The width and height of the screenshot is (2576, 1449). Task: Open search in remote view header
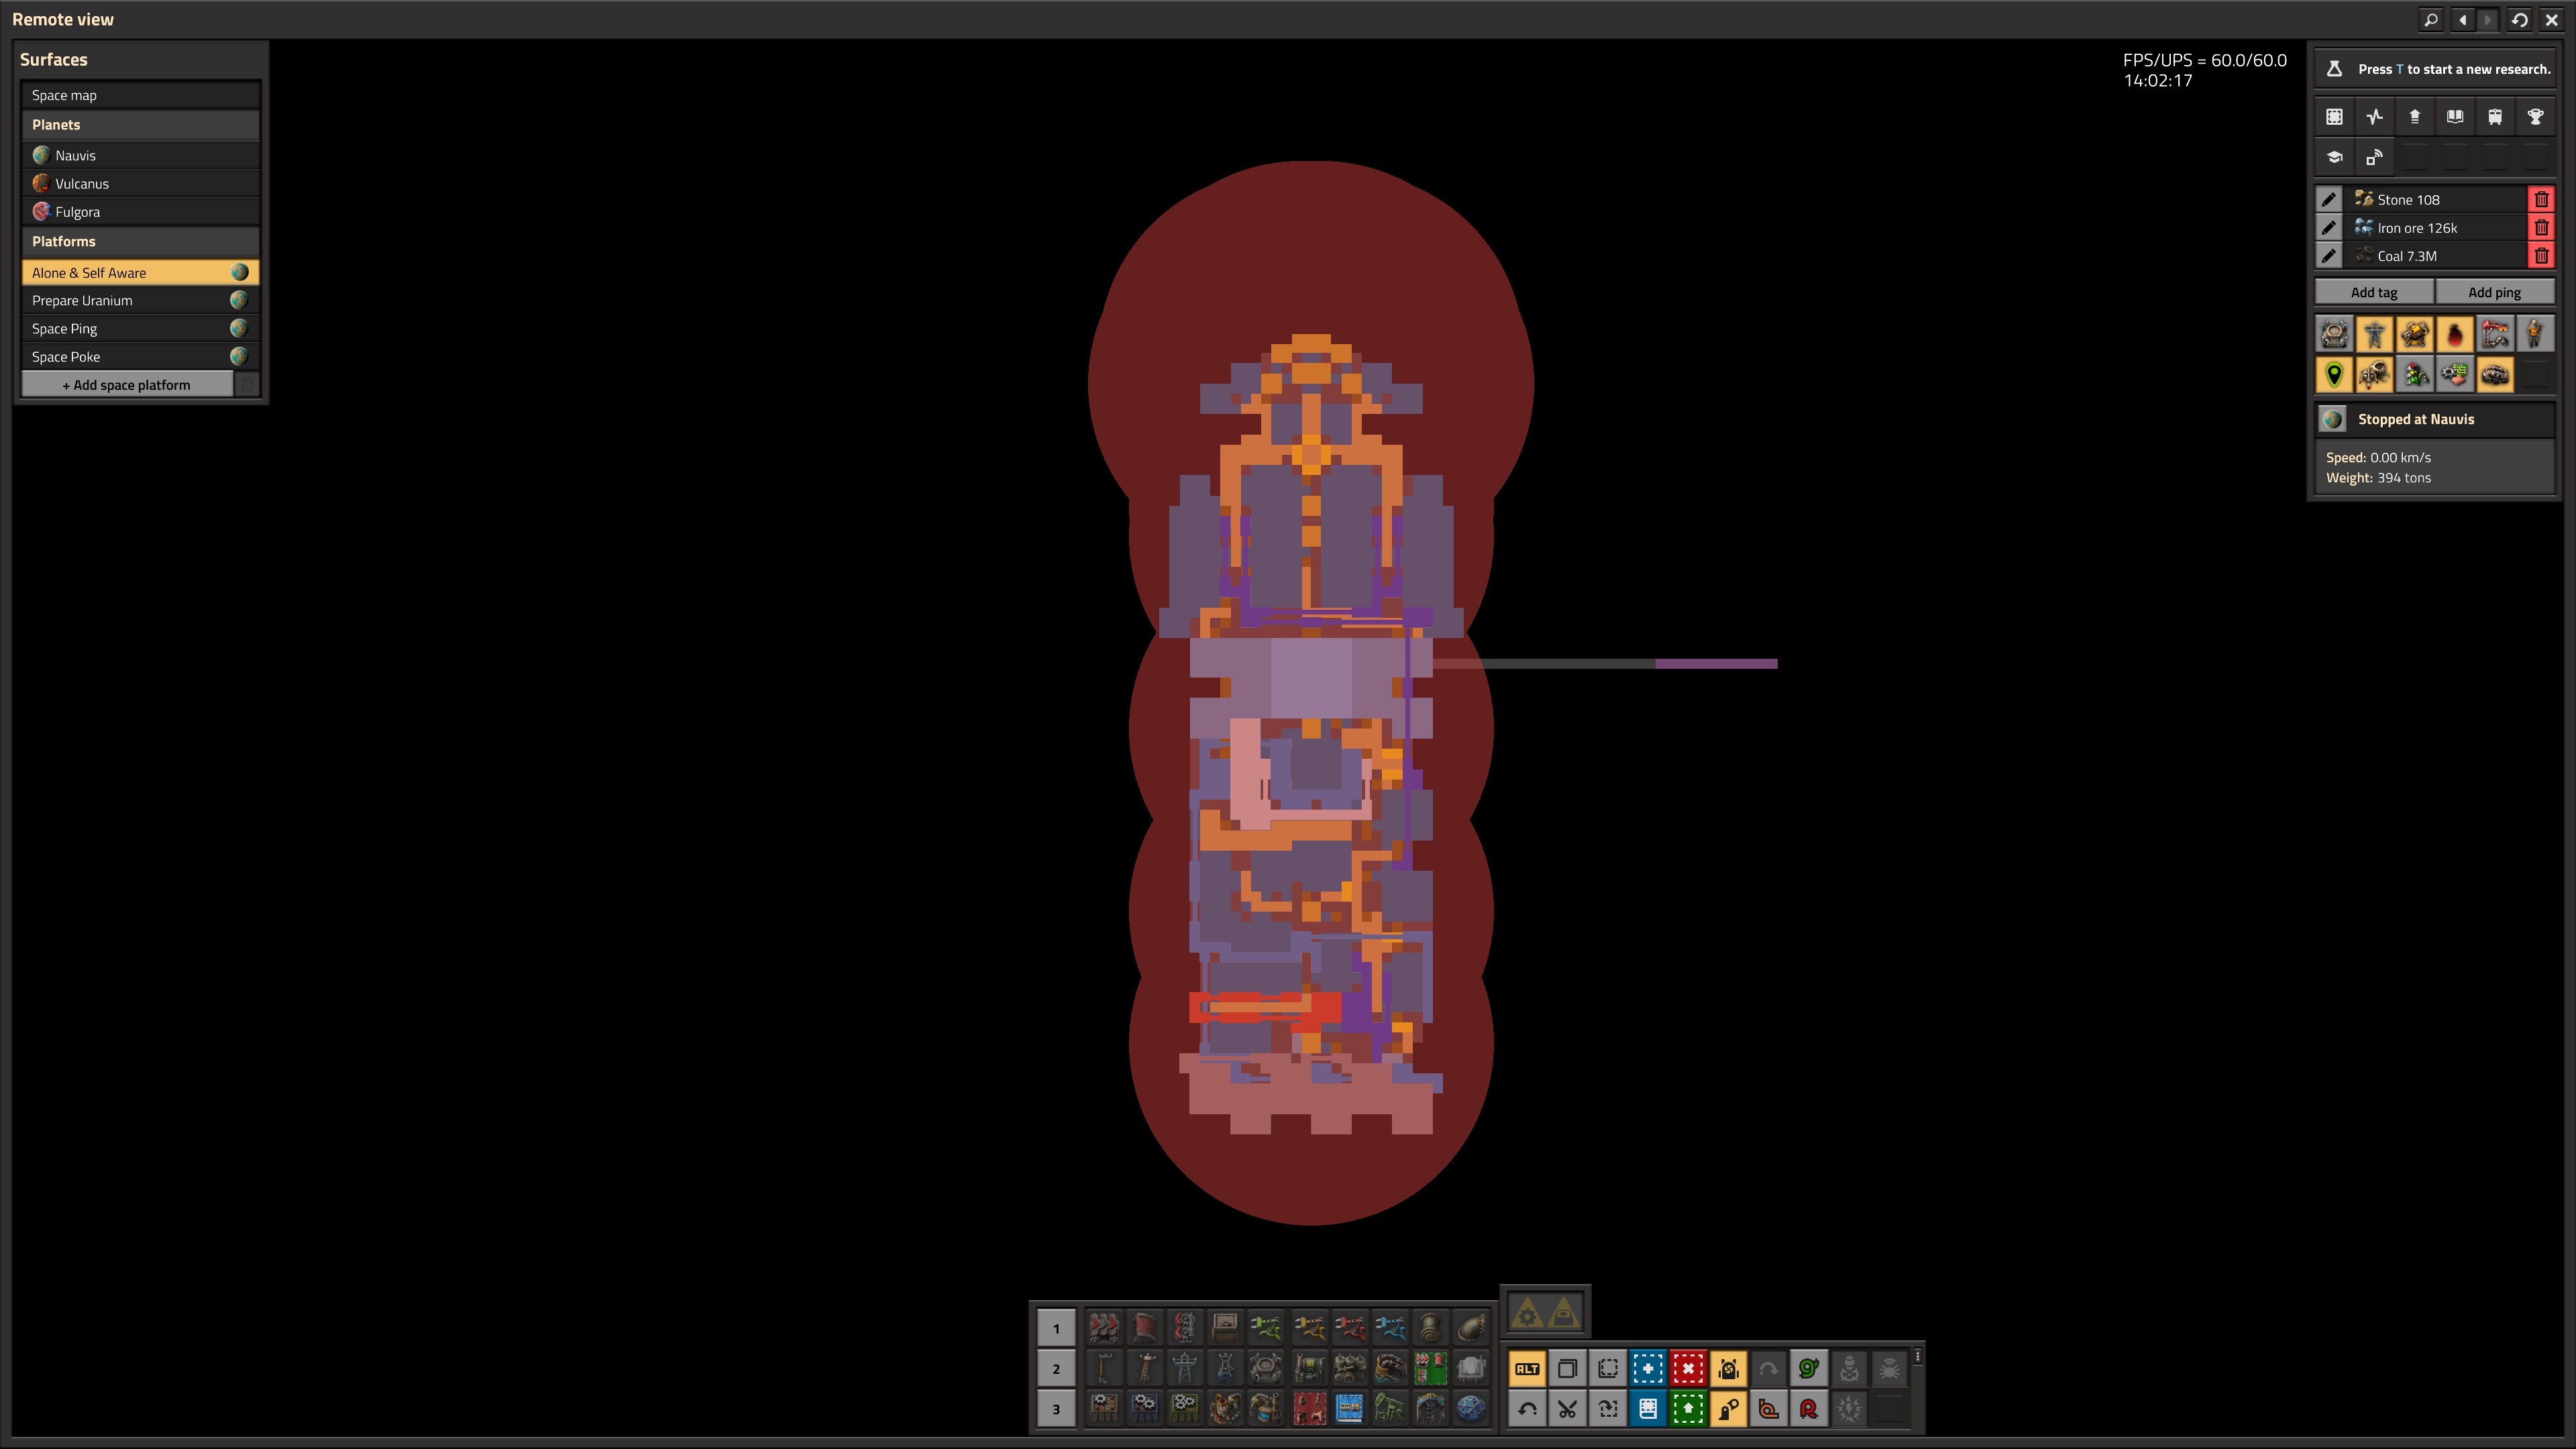click(2430, 20)
